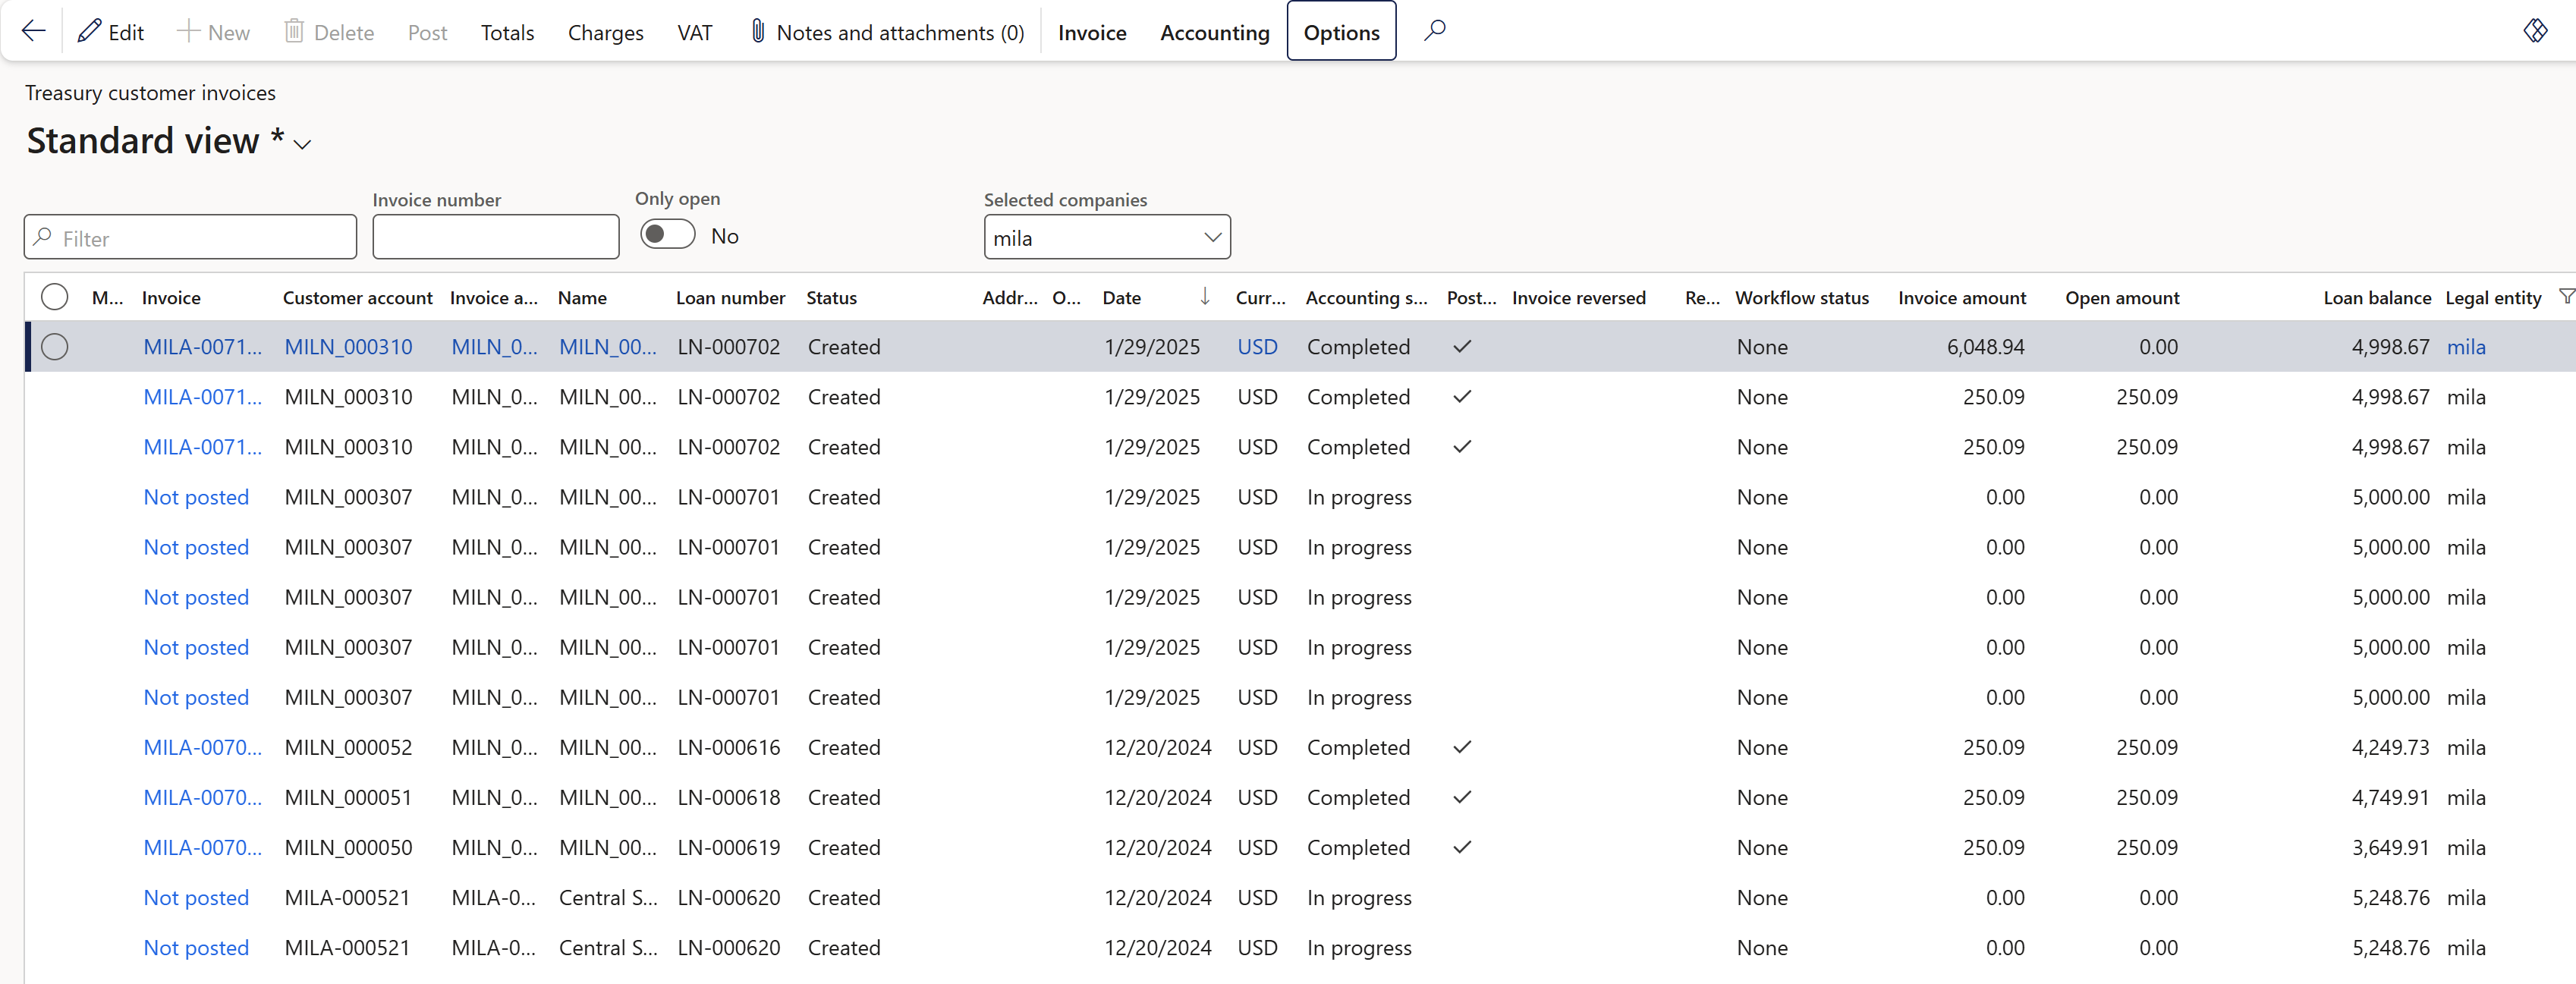2576x984 pixels.
Task: Open the Charges command
Action: tap(605, 32)
